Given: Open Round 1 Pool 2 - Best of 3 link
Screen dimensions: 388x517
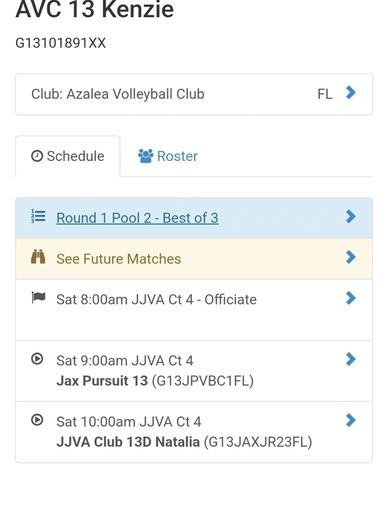Looking at the screenshot, I should tap(137, 218).
